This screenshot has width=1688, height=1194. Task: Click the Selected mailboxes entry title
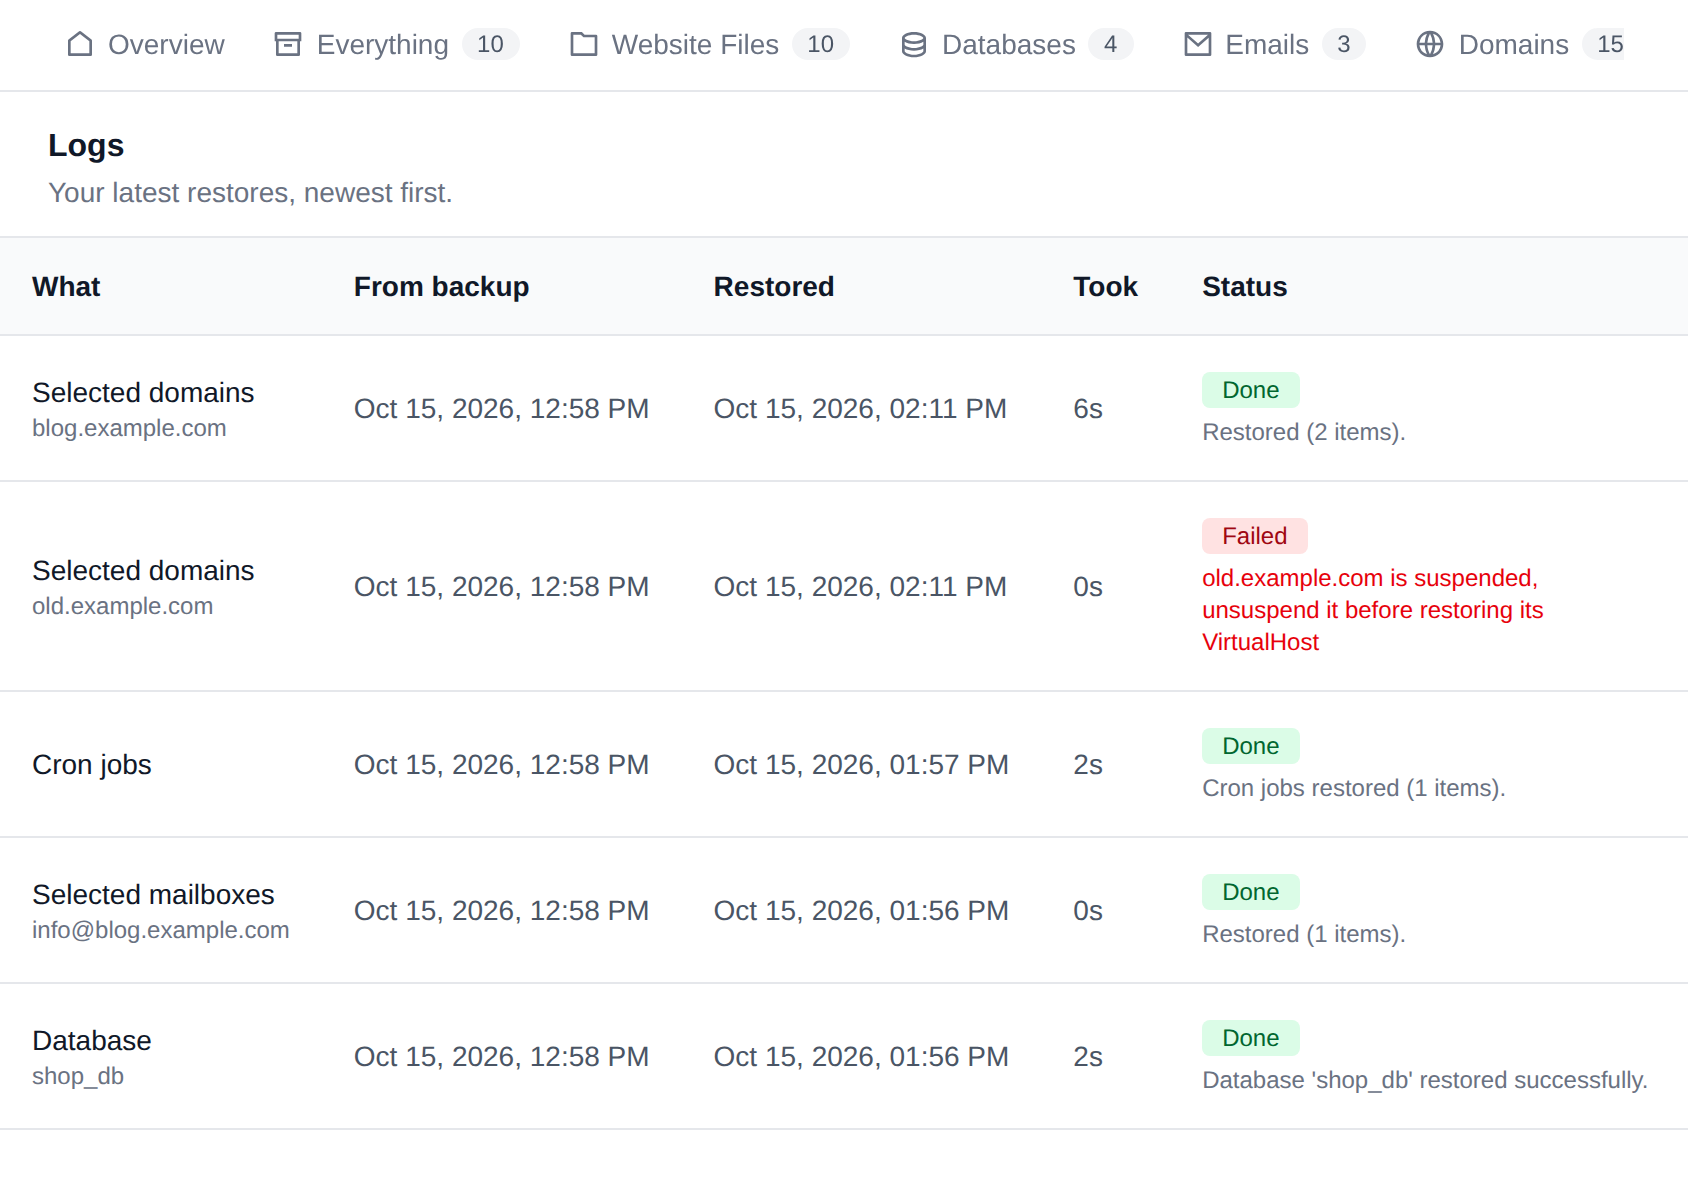pyautogui.click(x=153, y=895)
